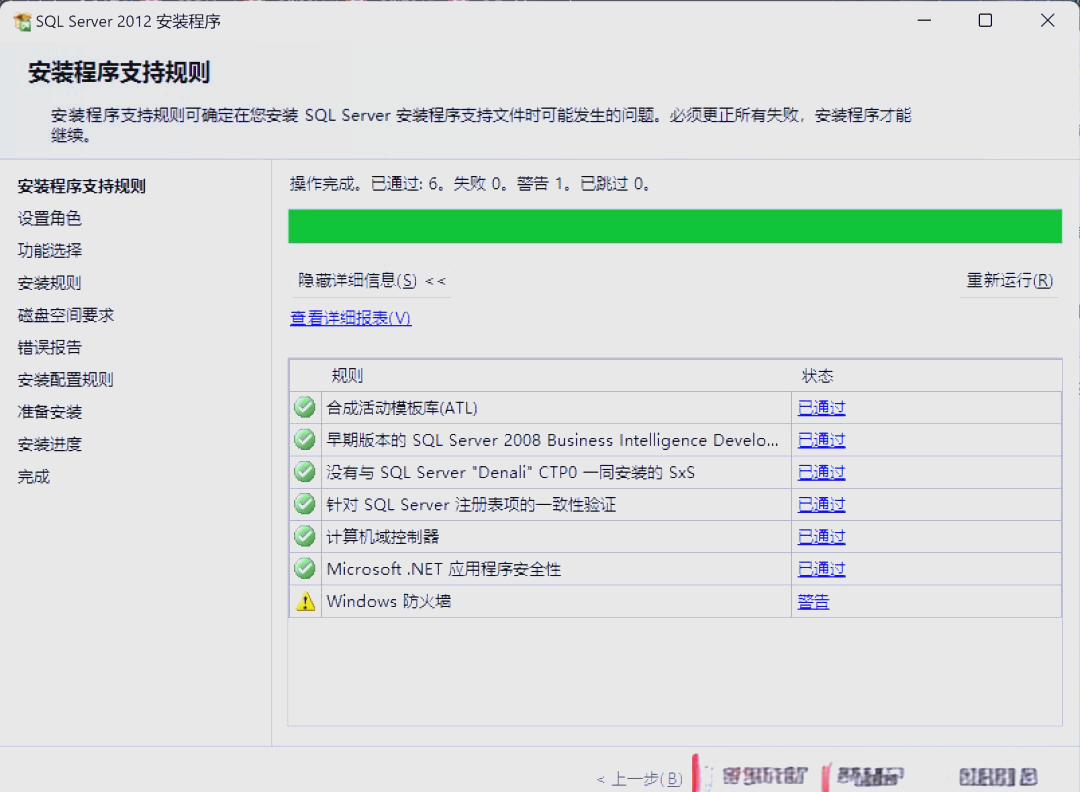Click the 状态 column header

pyautogui.click(x=818, y=375)
